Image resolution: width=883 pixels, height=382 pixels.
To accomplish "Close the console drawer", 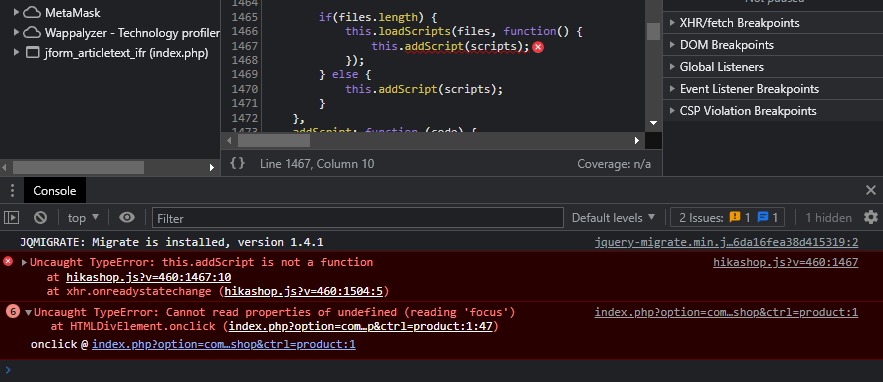I will tap(871, 190).
